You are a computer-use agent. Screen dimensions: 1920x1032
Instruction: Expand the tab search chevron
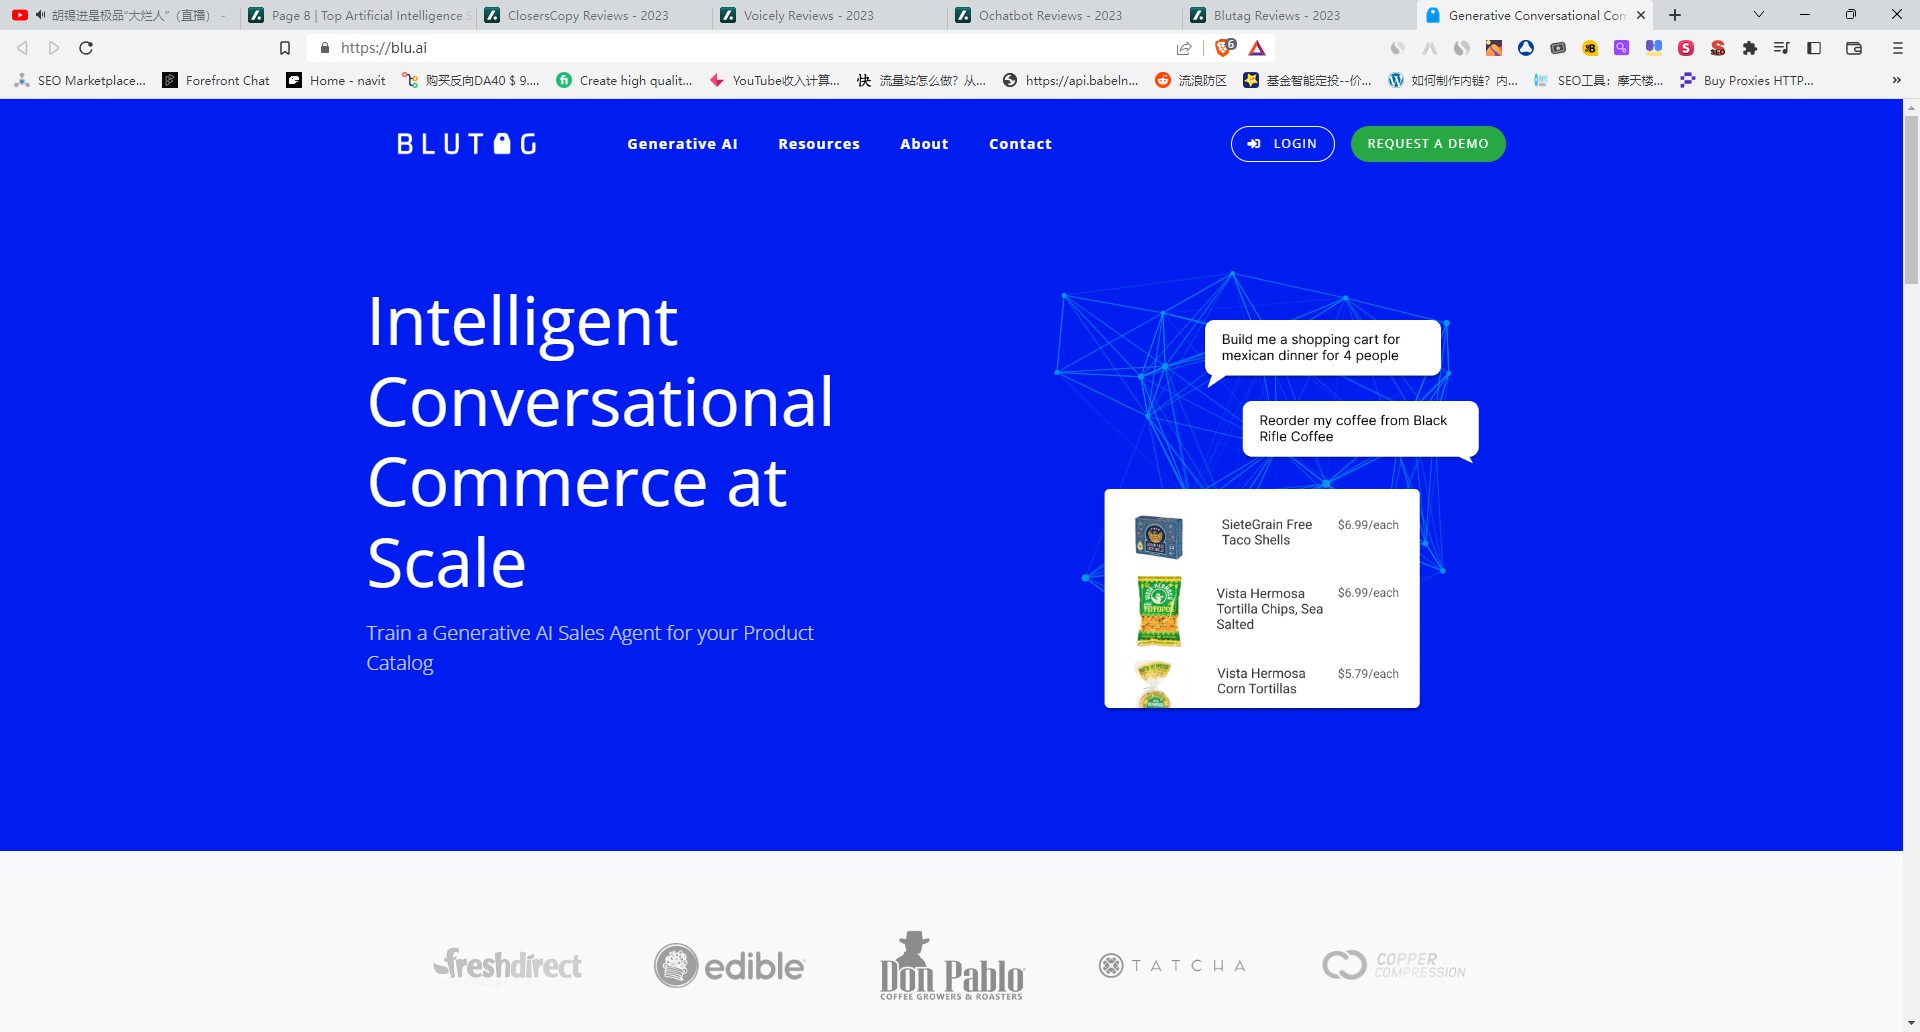point(1759,15)
